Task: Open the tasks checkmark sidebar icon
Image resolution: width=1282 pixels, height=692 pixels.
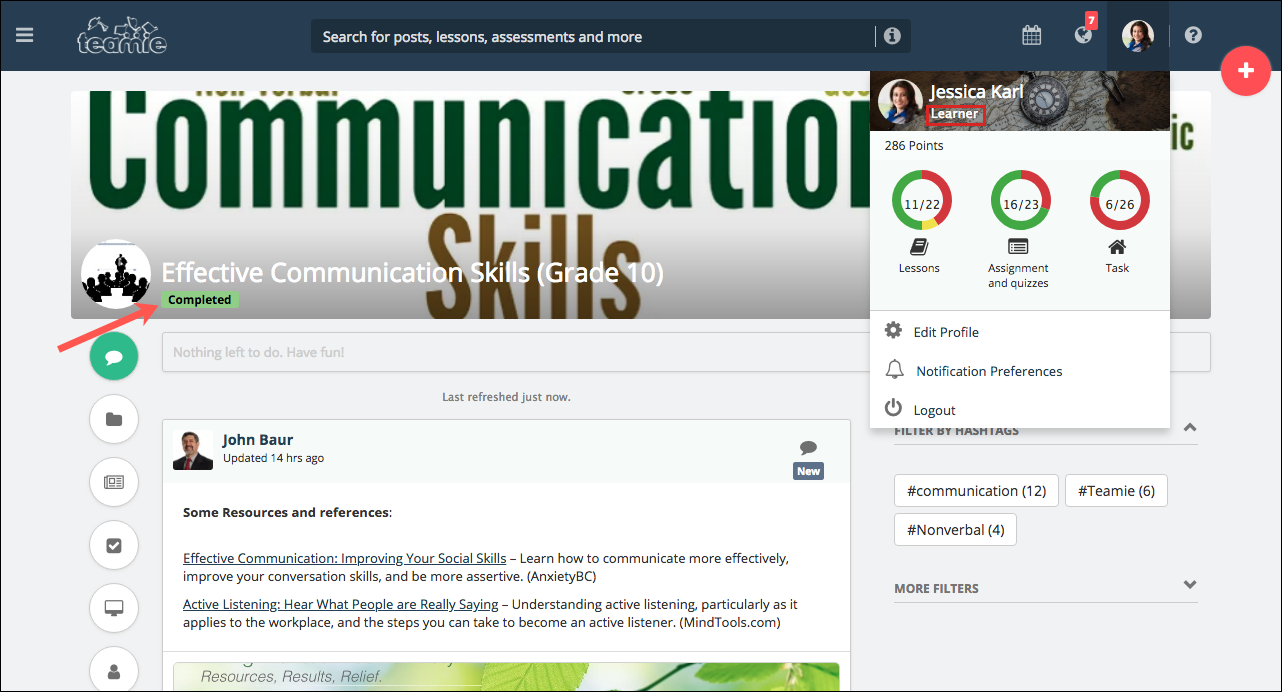Action: tap(114, 545)
